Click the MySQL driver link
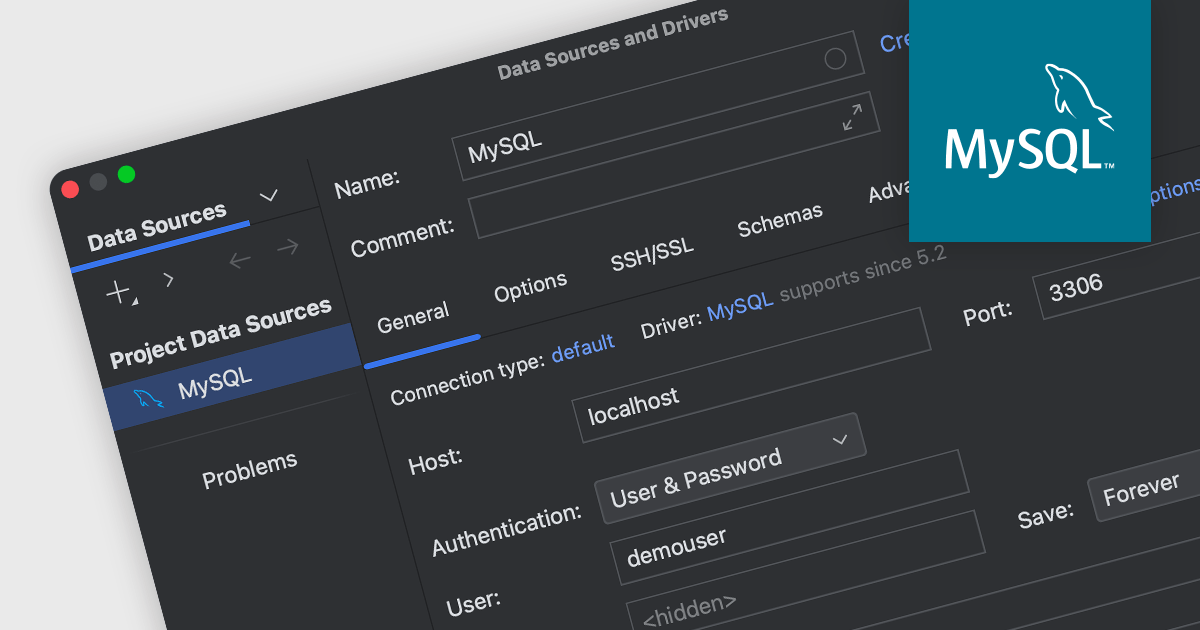The height and width of the screenshot is (630, 1200). (740, 305)
